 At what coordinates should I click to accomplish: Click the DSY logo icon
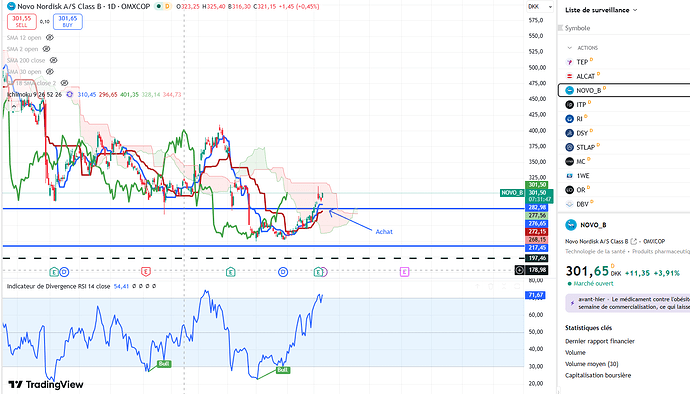tap(569, 133)
